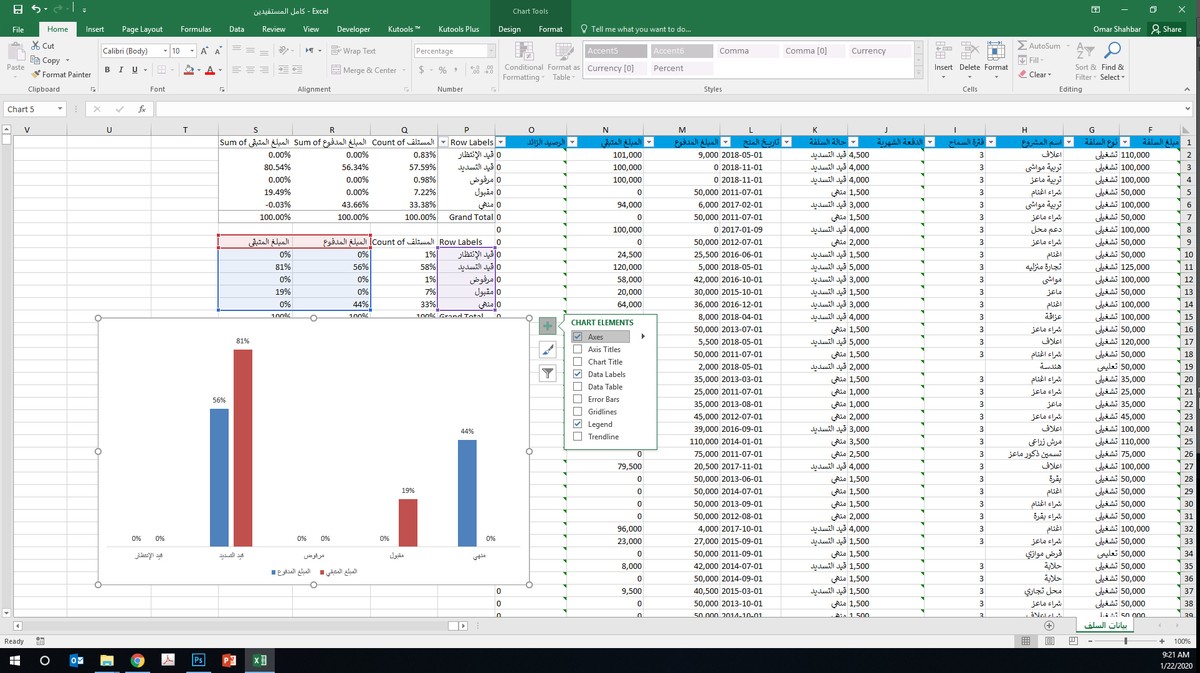
Task: Expand the Name Box dropdown arrow
Action: tap(58, 109)
